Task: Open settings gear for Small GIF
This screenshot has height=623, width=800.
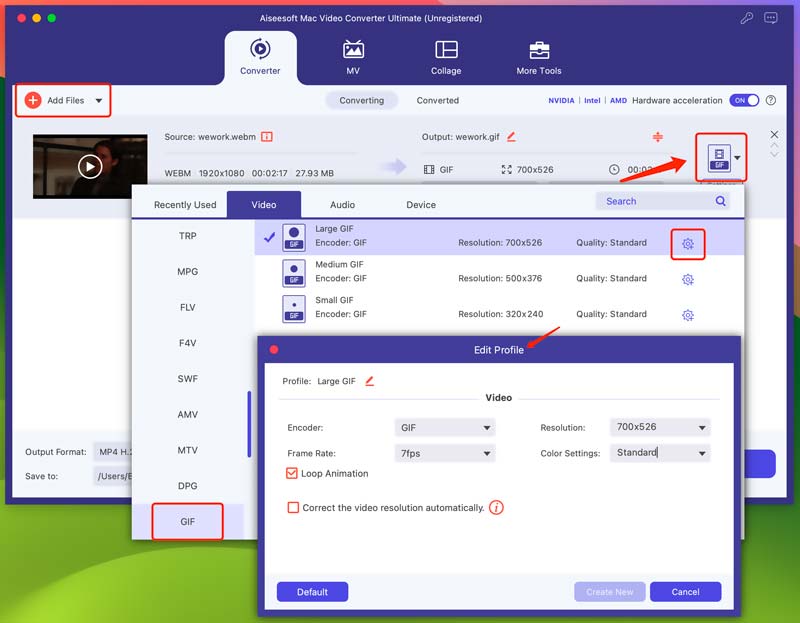Action: click(687, 316)
